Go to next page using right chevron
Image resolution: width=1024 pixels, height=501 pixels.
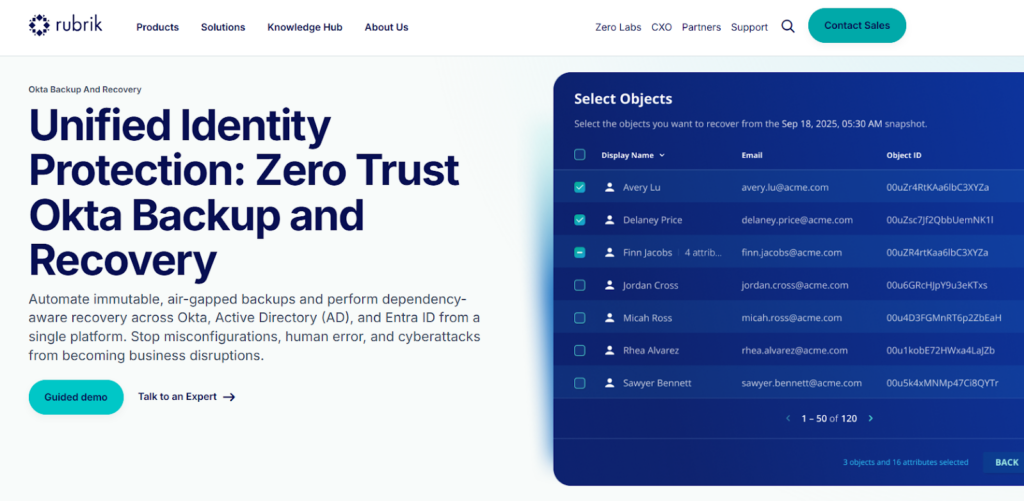871,419
